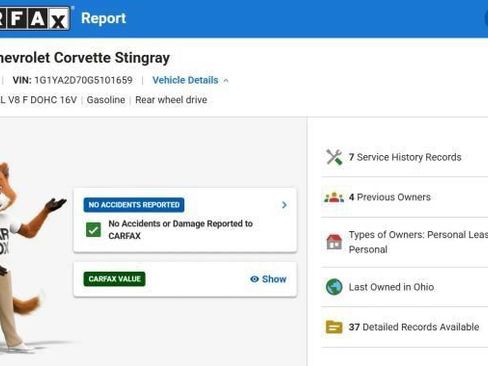
Task: Click the green checkmark icon
Action: point(93,230)
